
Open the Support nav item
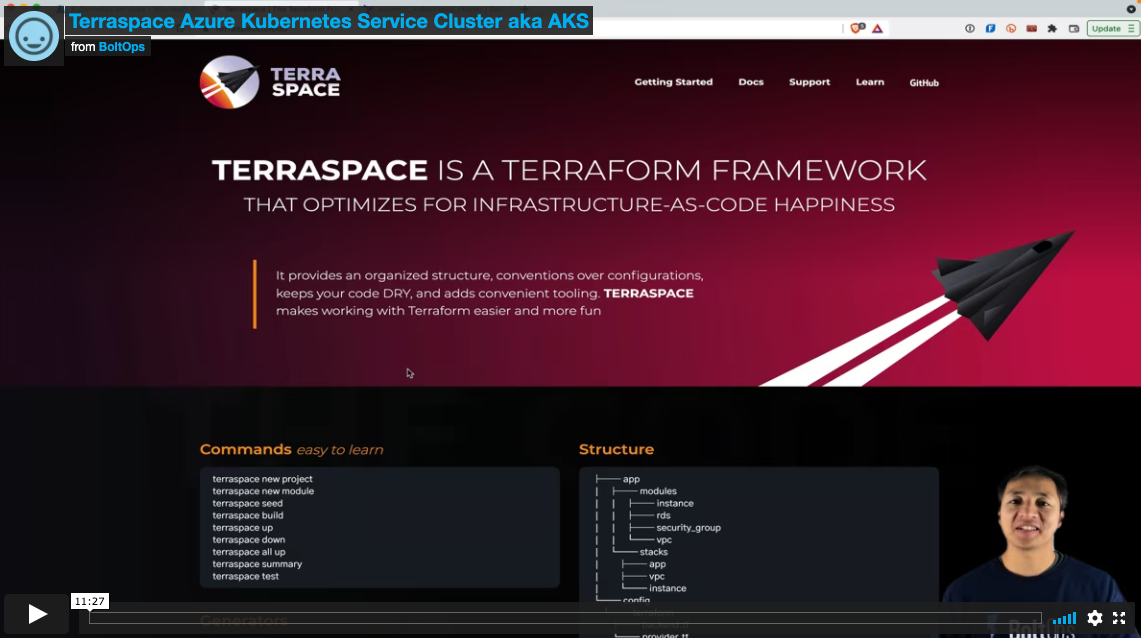click(809, 82)
